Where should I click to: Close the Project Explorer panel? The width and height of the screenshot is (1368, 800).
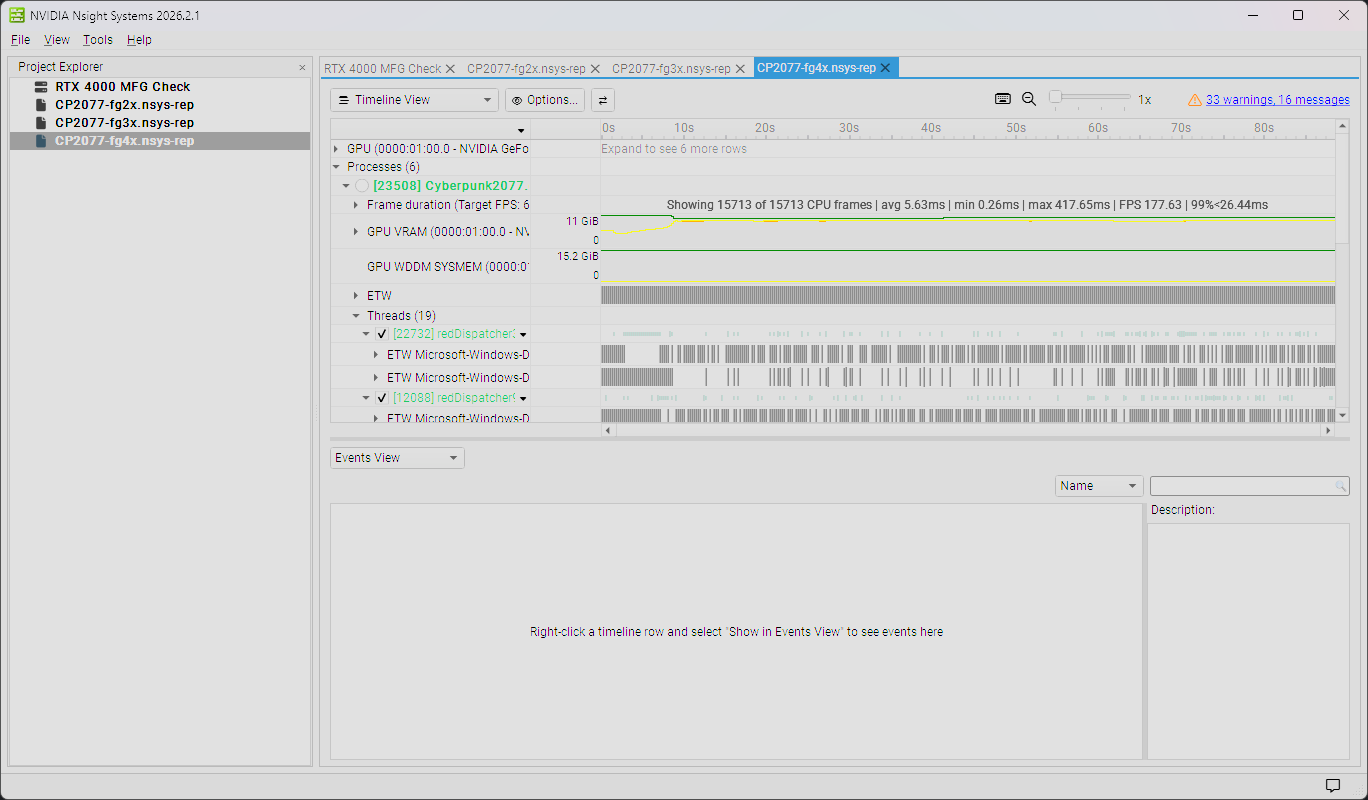point(303,67)
